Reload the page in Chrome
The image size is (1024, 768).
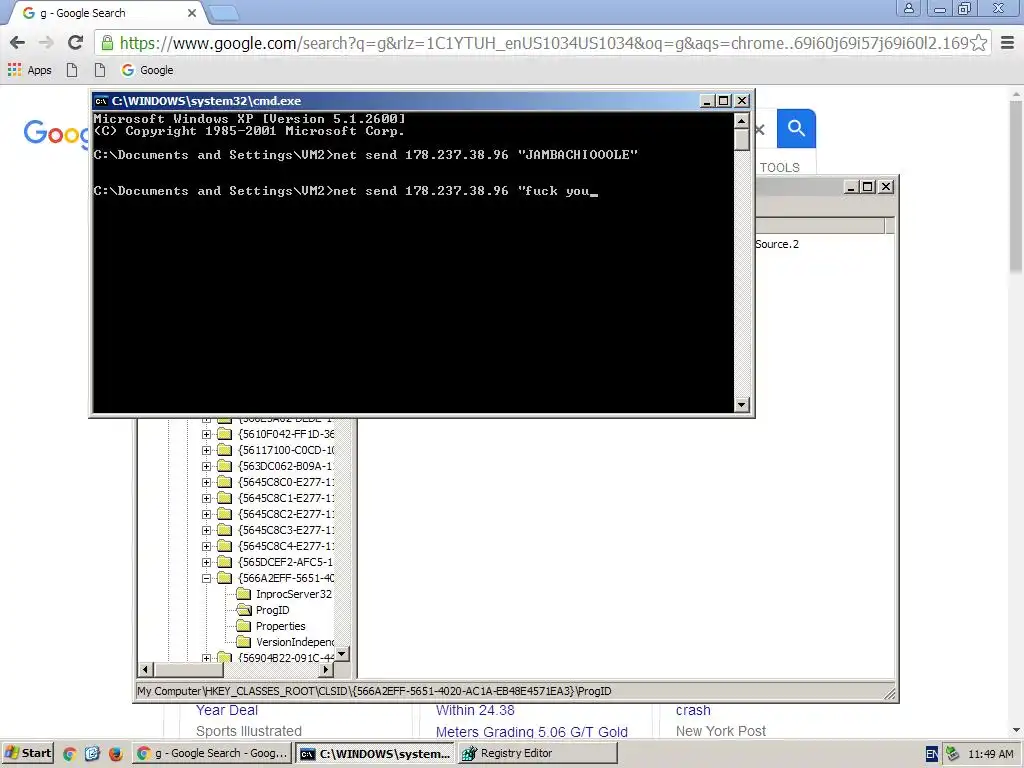[x=76, y=43]
